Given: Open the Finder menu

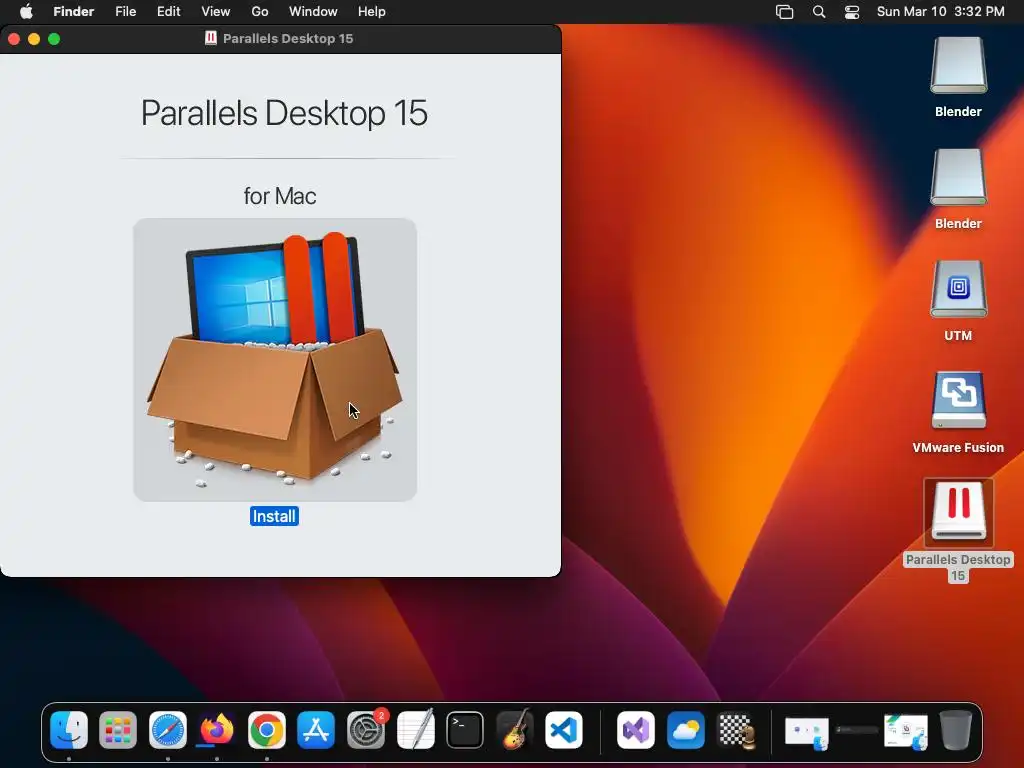Looking at the screenshot, I should click(74, 12).
